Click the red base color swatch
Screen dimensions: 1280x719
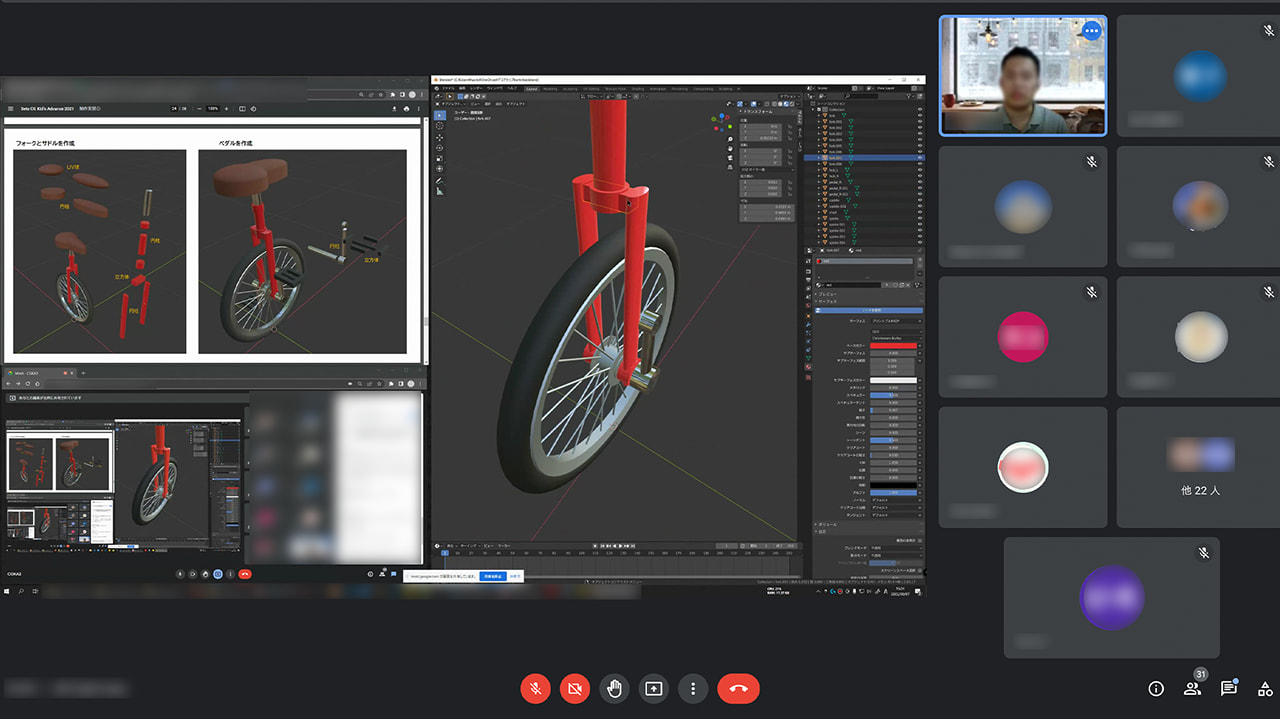point(895,345)
